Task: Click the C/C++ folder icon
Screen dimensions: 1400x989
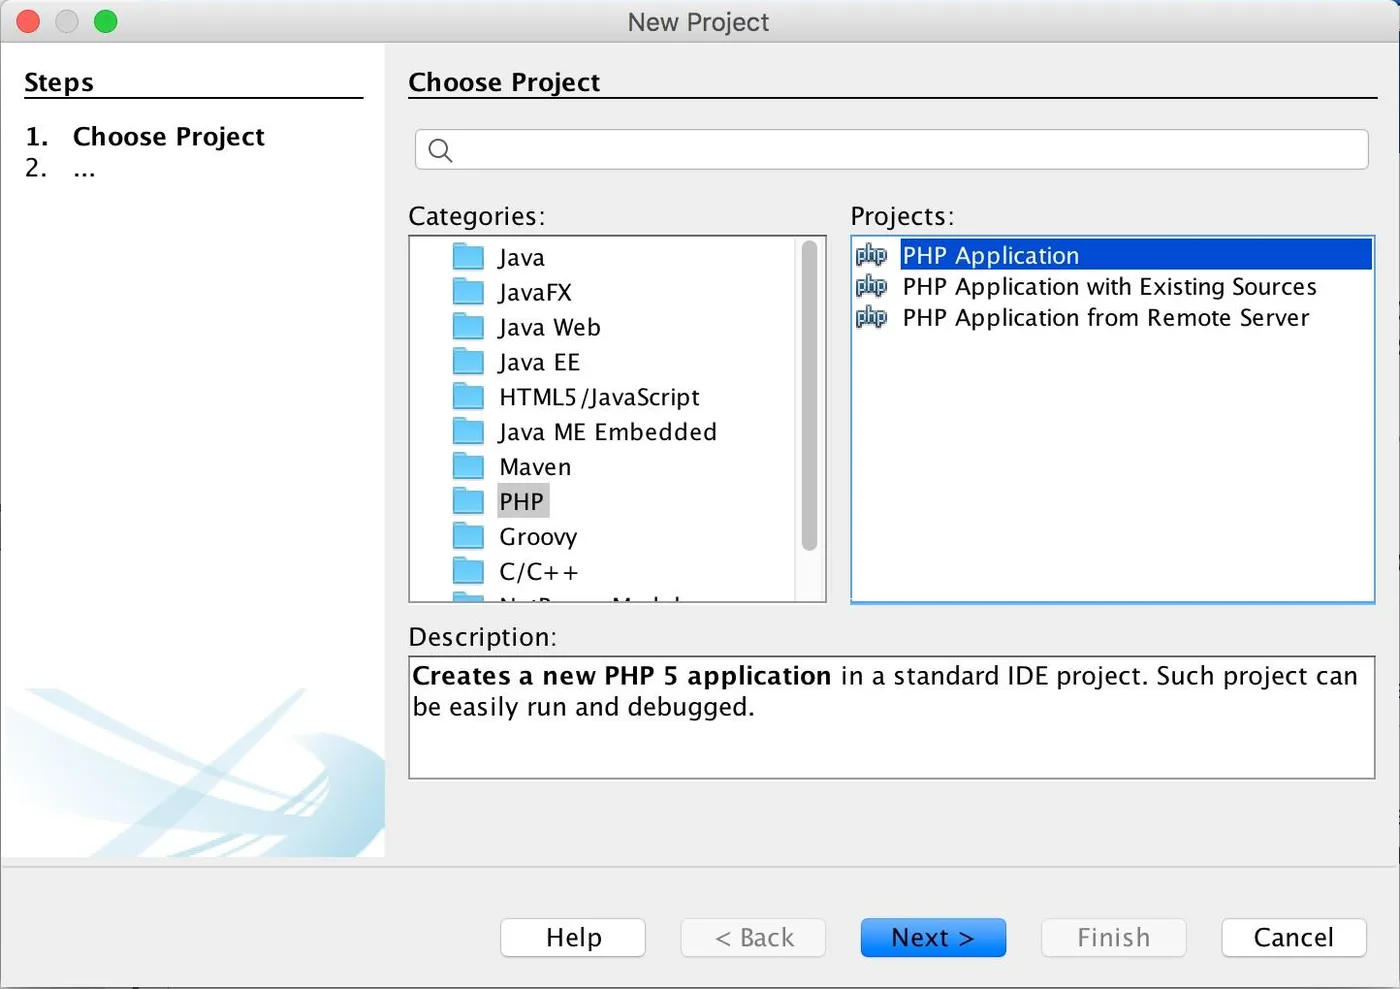Action: (x=468, y=571)
